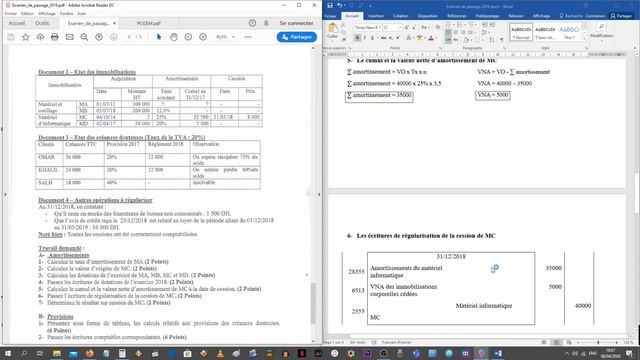Screen dimensions: 640x360
Task: Apply the Titre 1 style in Word
Action: tap(569, 32)
